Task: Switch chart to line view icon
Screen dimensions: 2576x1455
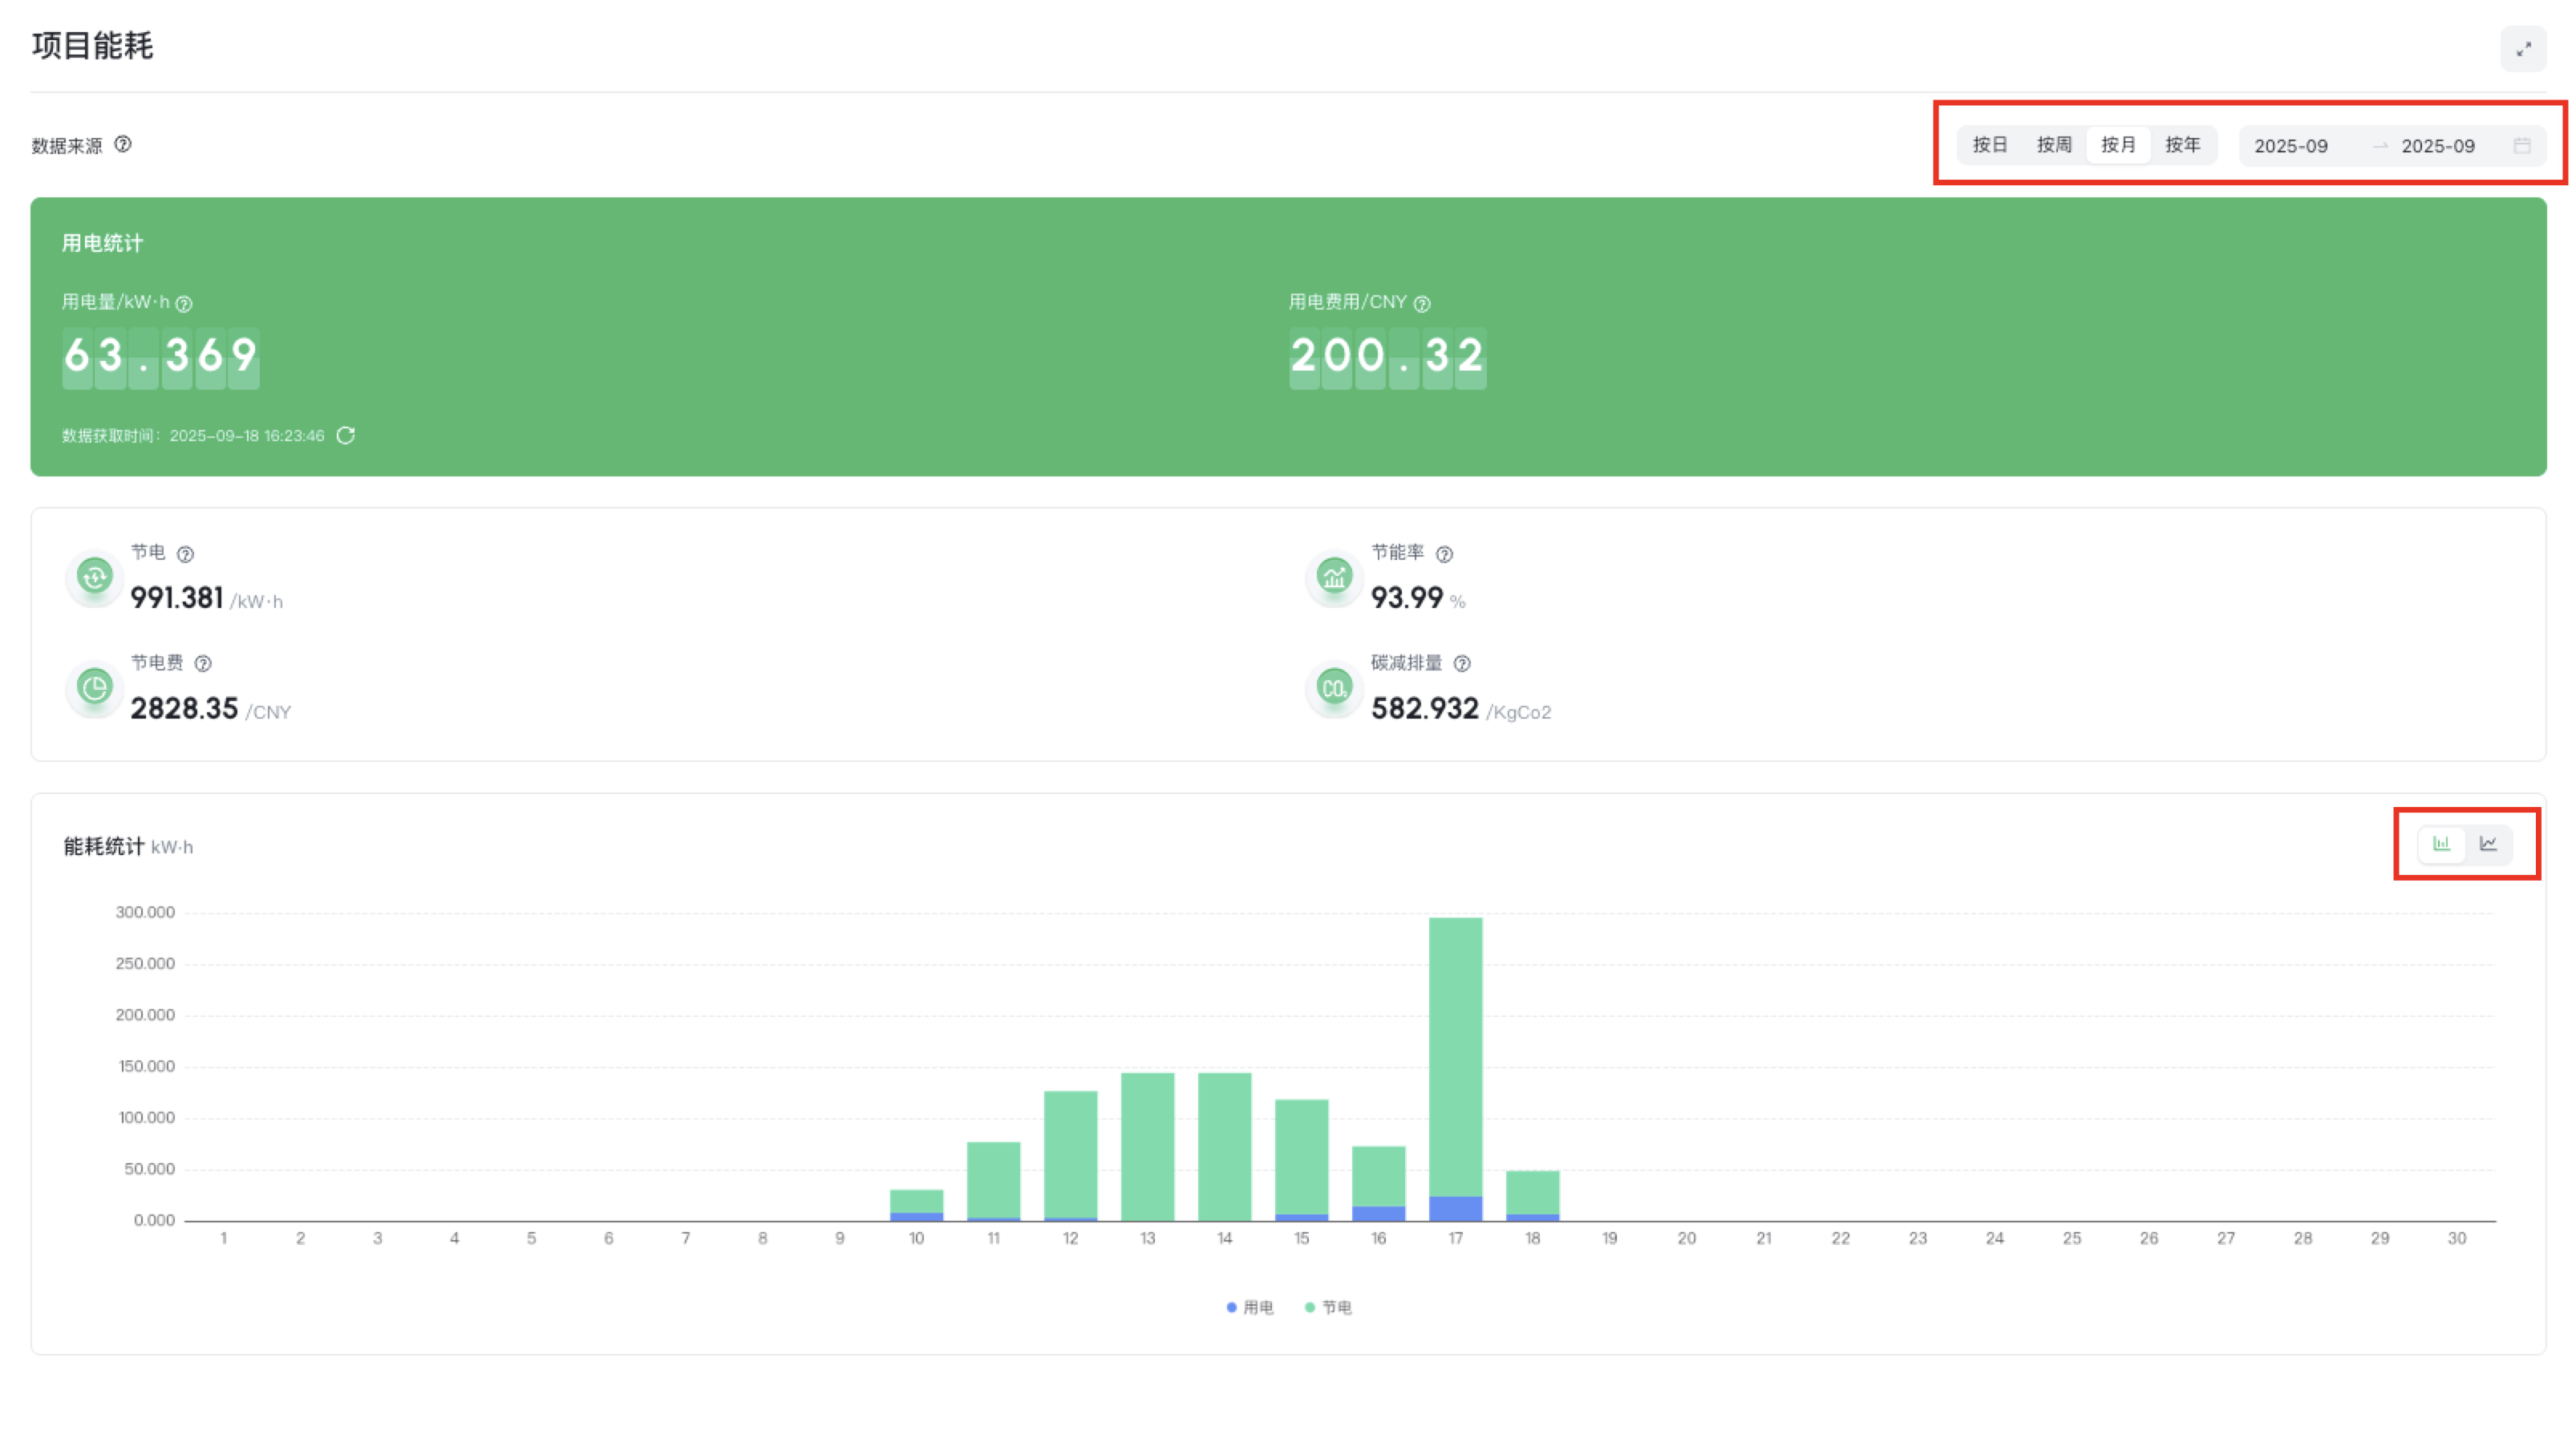Action: click(2488, 844)
